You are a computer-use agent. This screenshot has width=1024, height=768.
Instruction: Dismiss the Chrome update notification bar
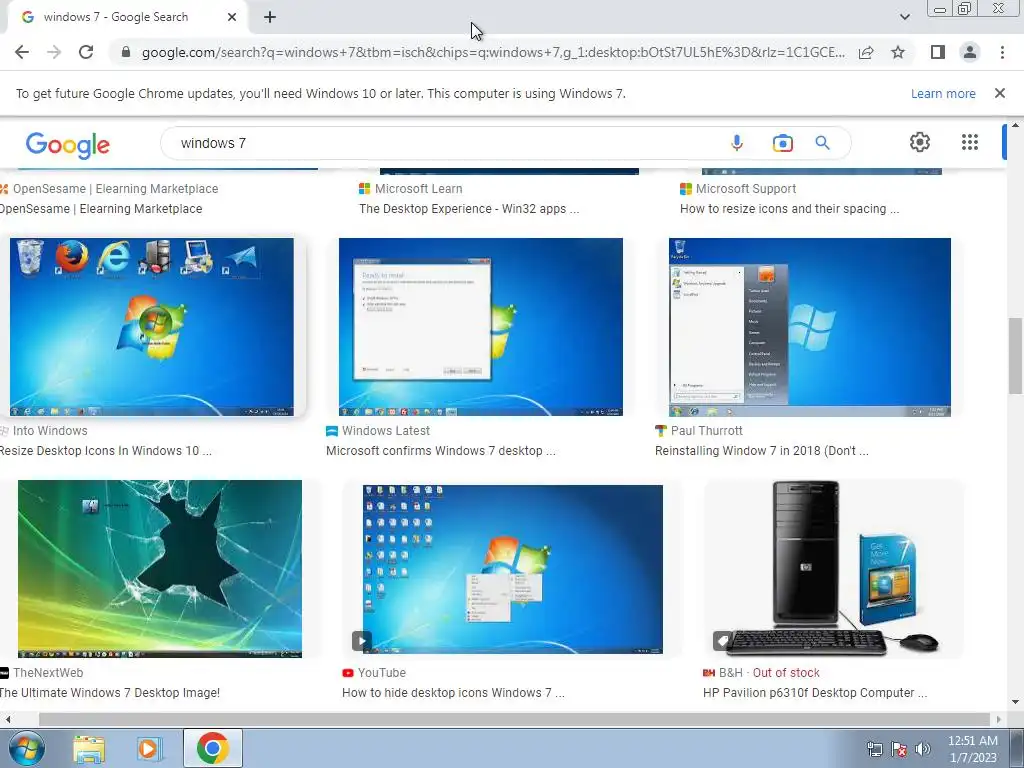(999, 93)
